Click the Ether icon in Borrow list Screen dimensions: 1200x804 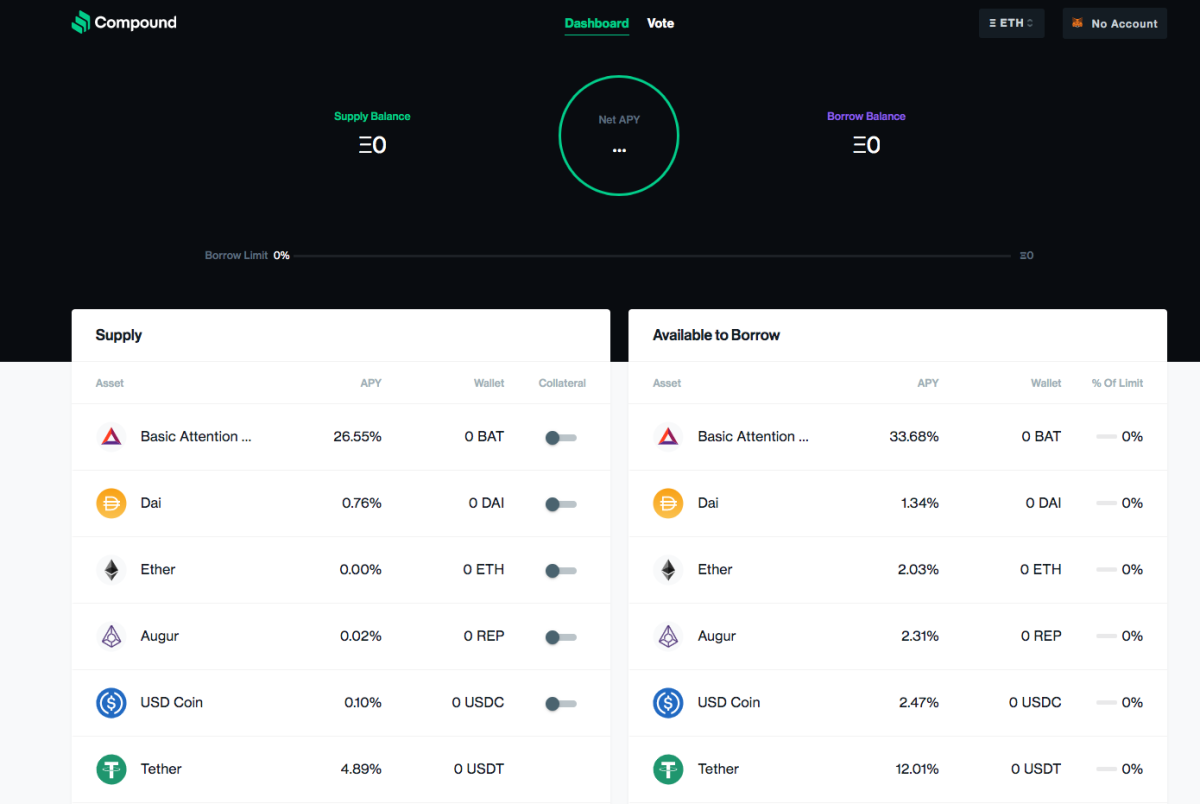668,570
